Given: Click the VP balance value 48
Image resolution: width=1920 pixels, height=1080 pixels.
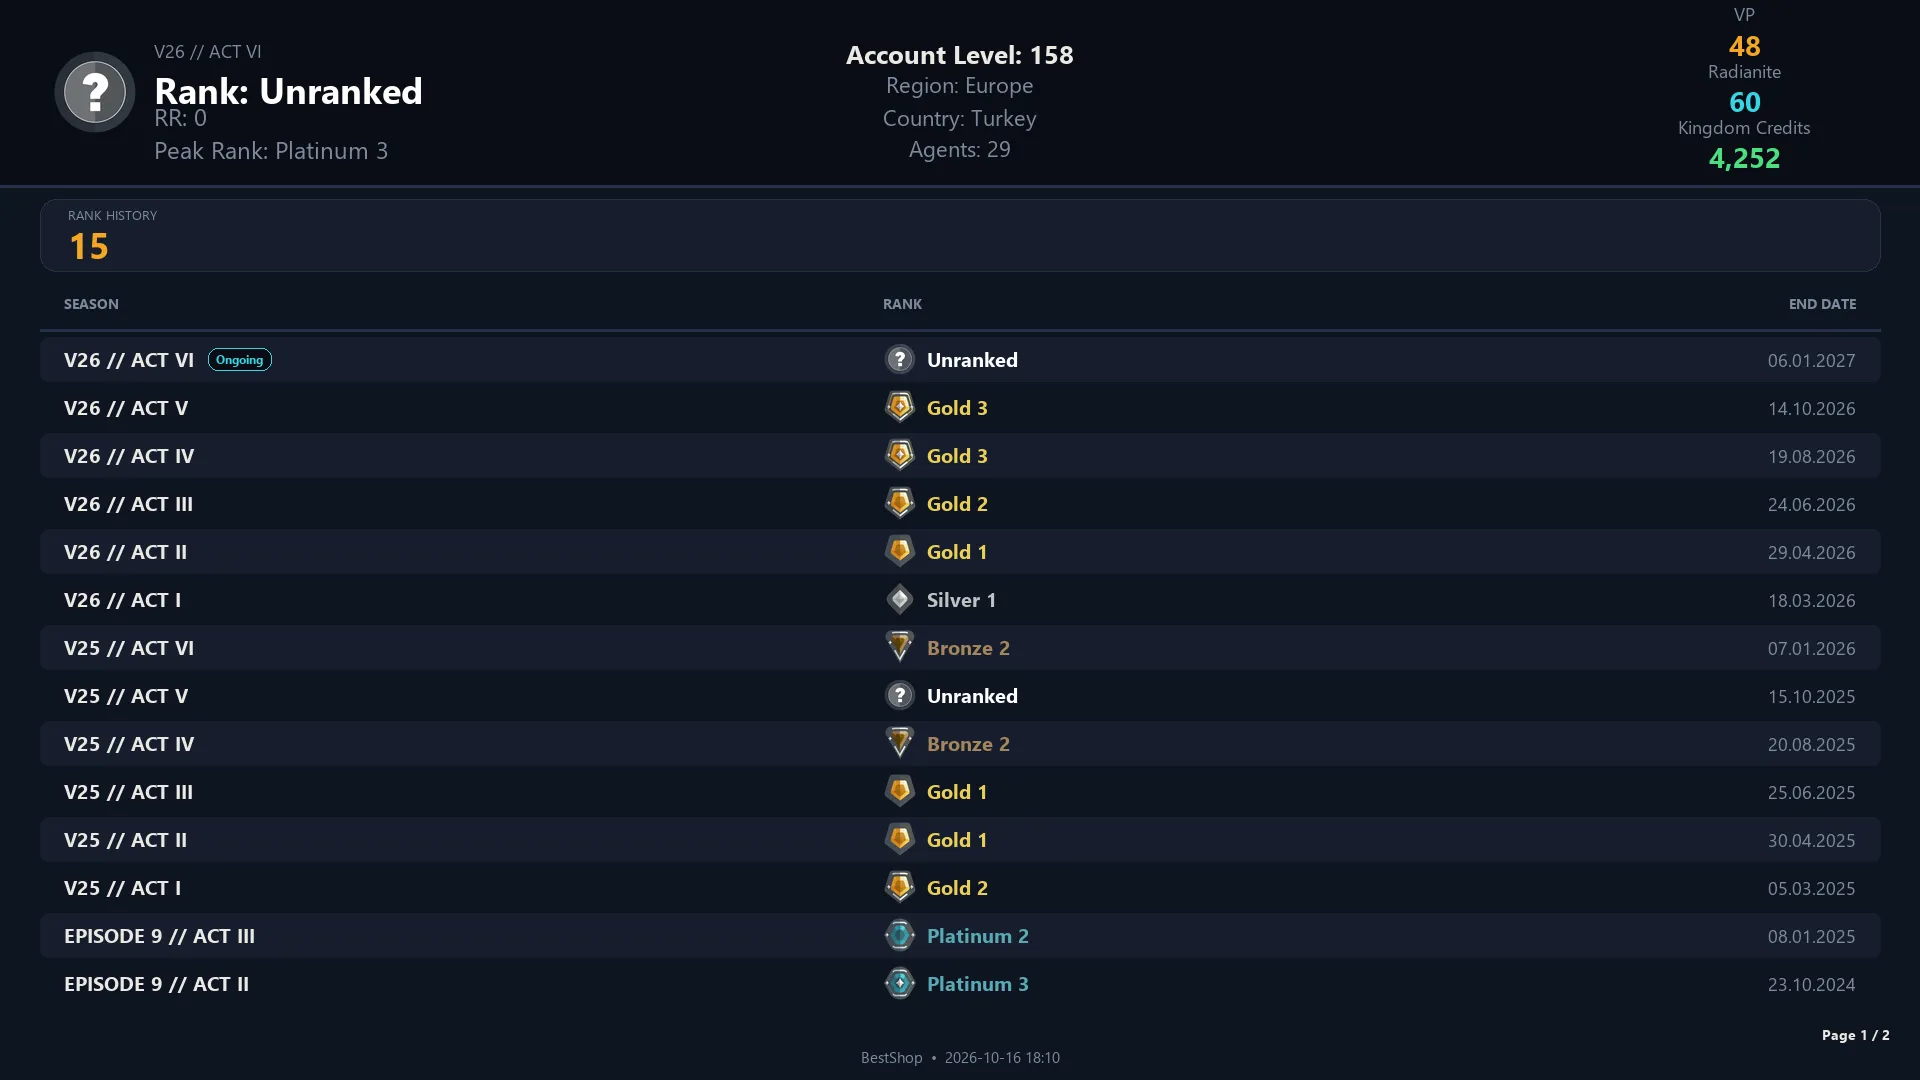Looking at the screenshot, I should tap(1744, 46).
